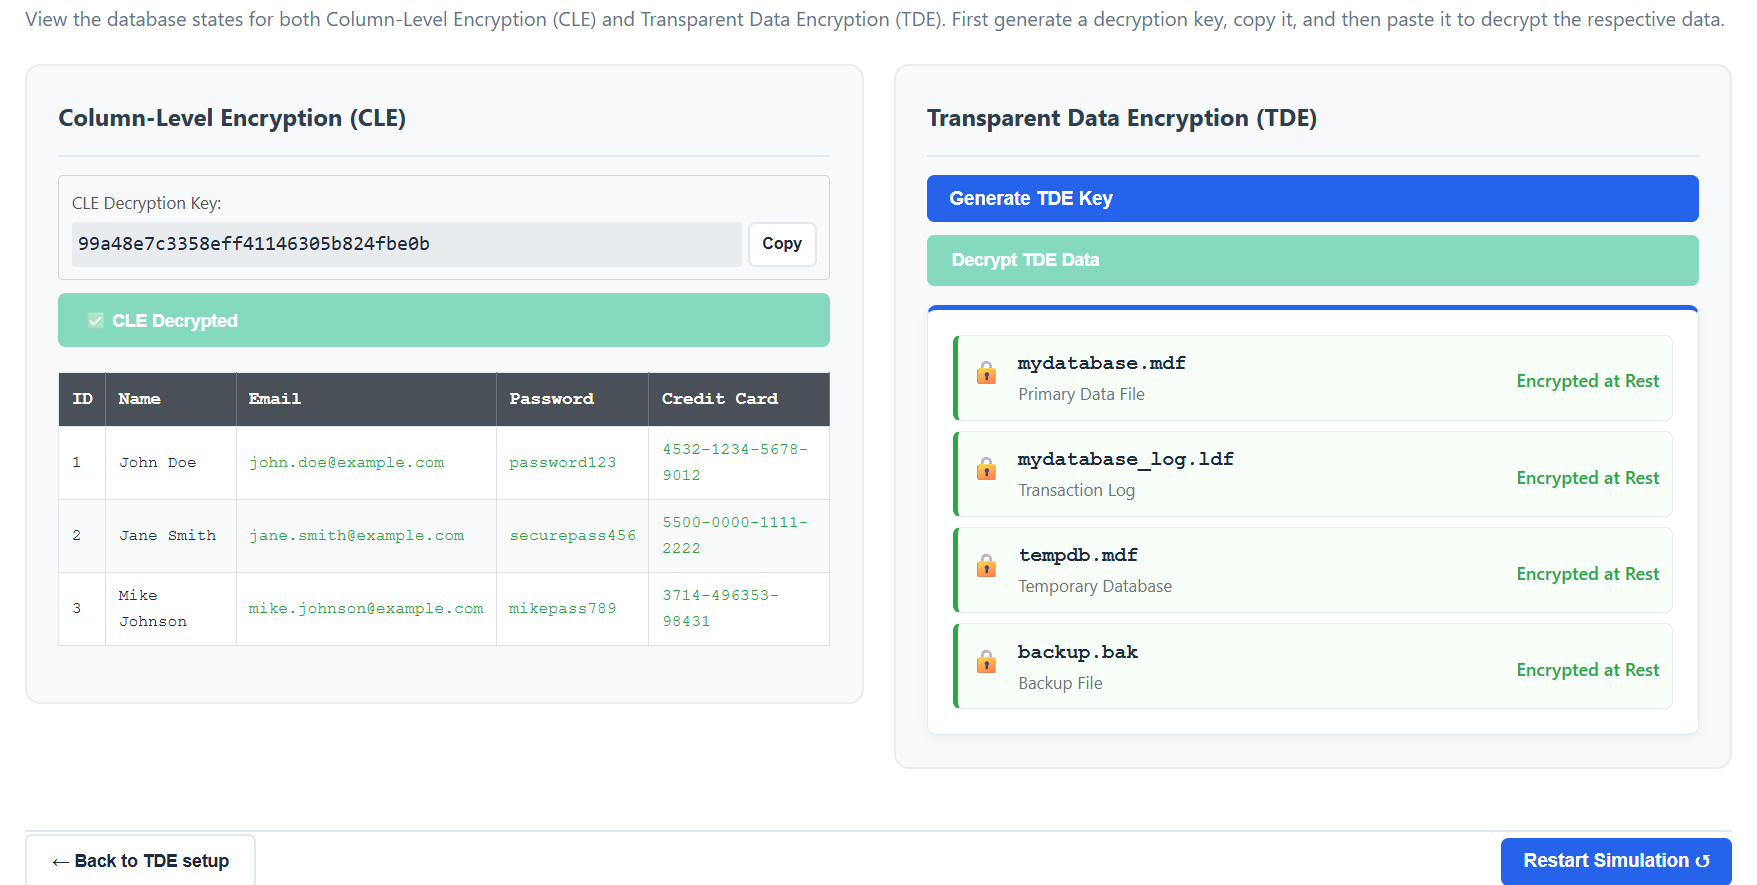Click the mikepass789 password cell

[562, 609]
